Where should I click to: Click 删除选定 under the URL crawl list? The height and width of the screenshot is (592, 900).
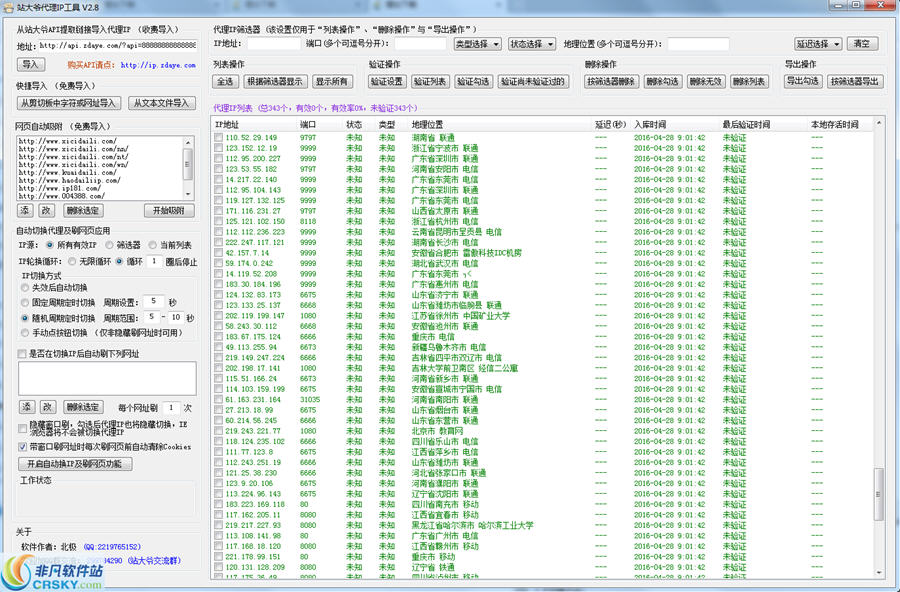click(x=83, y=211)
